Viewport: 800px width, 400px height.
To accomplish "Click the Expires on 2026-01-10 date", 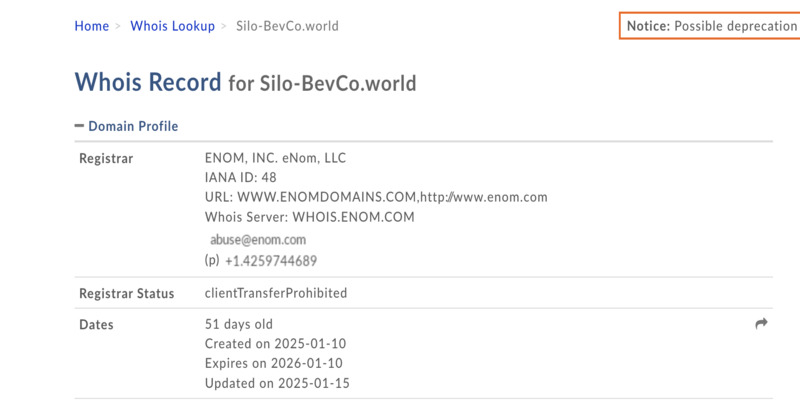I will [273, 364].
